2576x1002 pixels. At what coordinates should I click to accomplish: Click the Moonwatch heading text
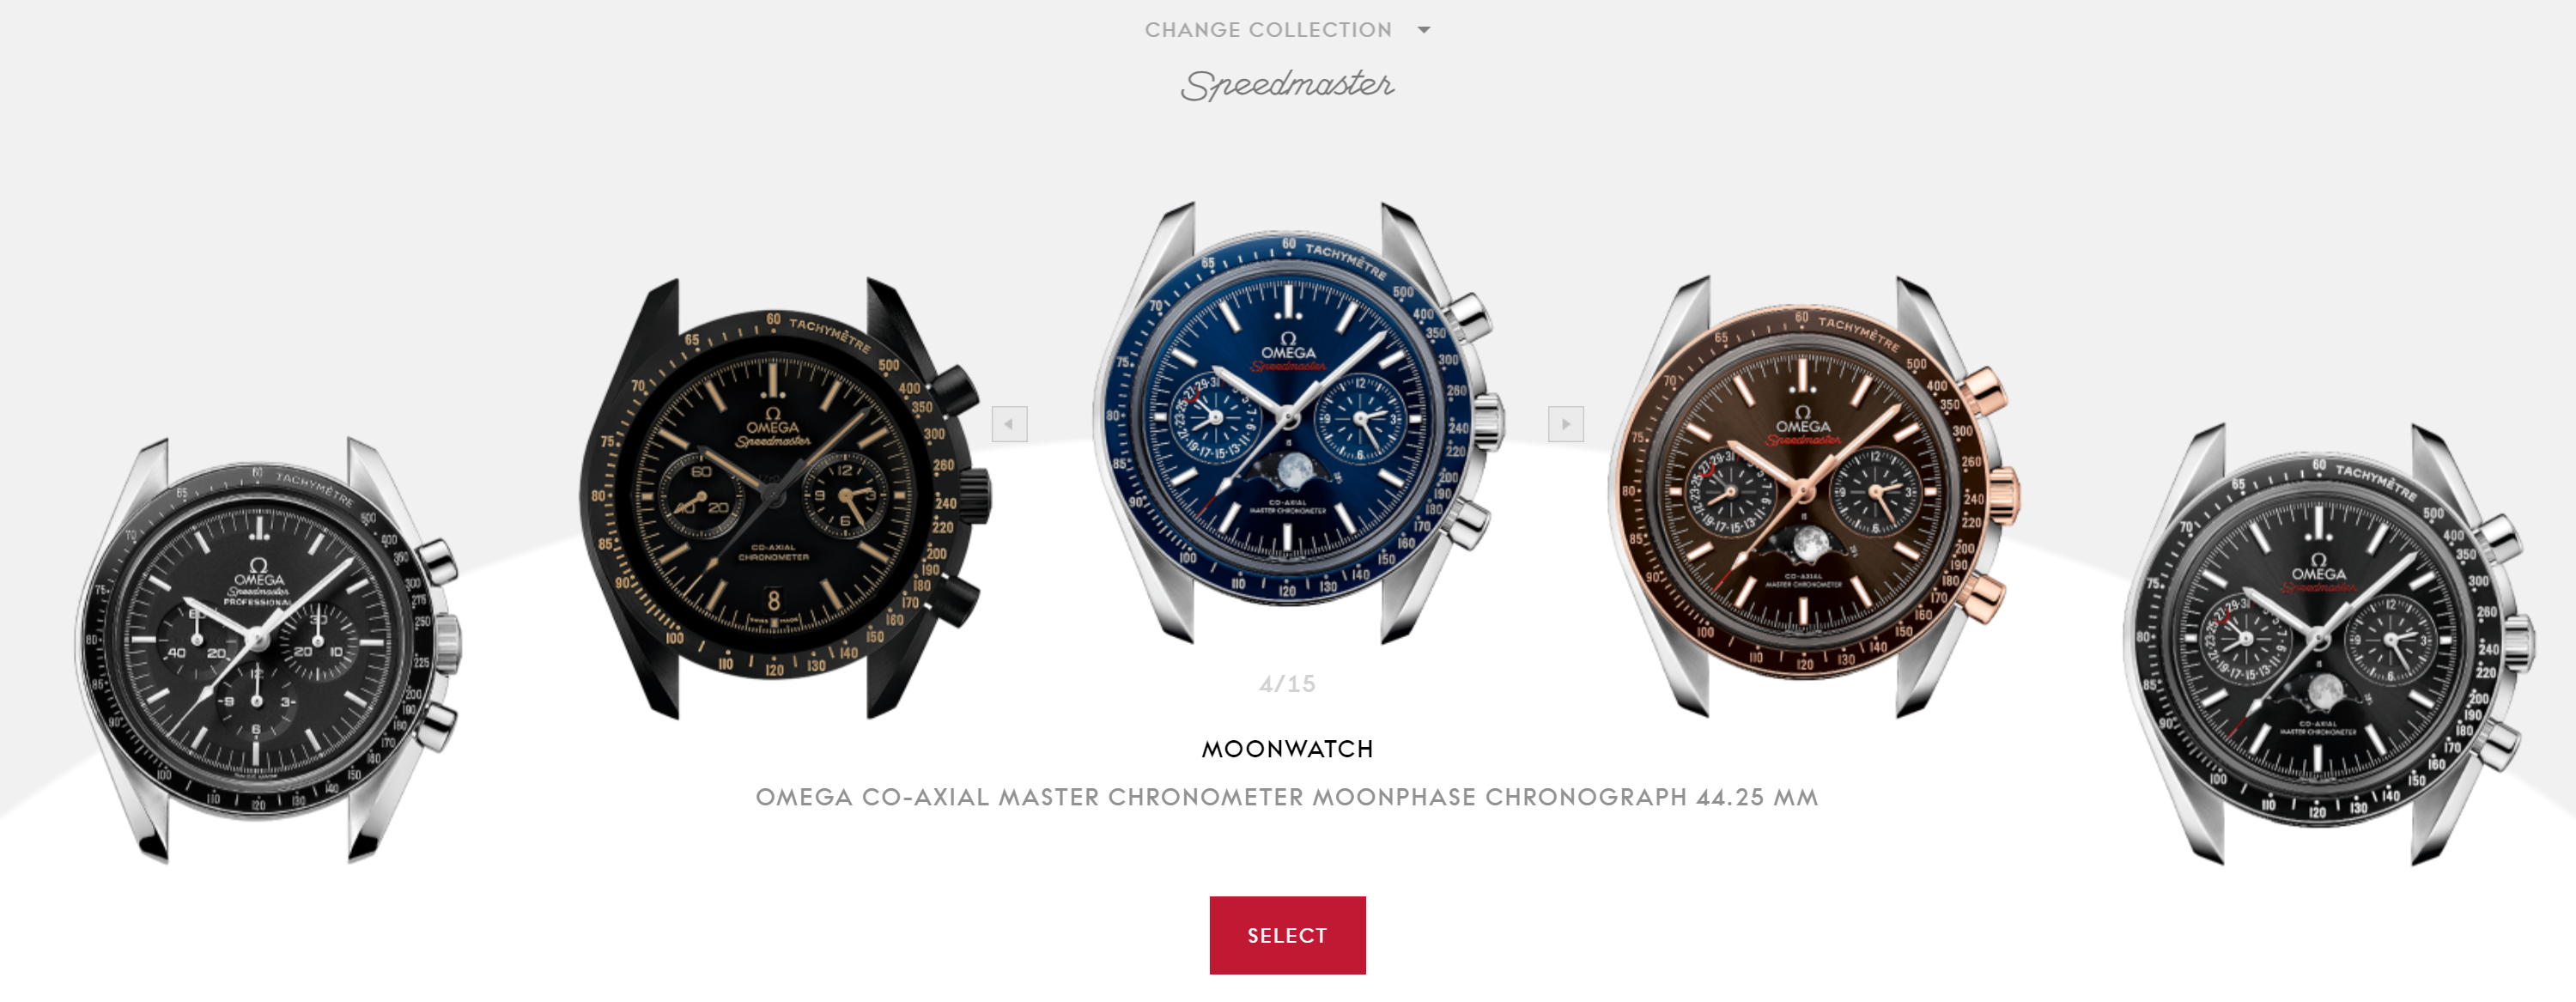1287,749
